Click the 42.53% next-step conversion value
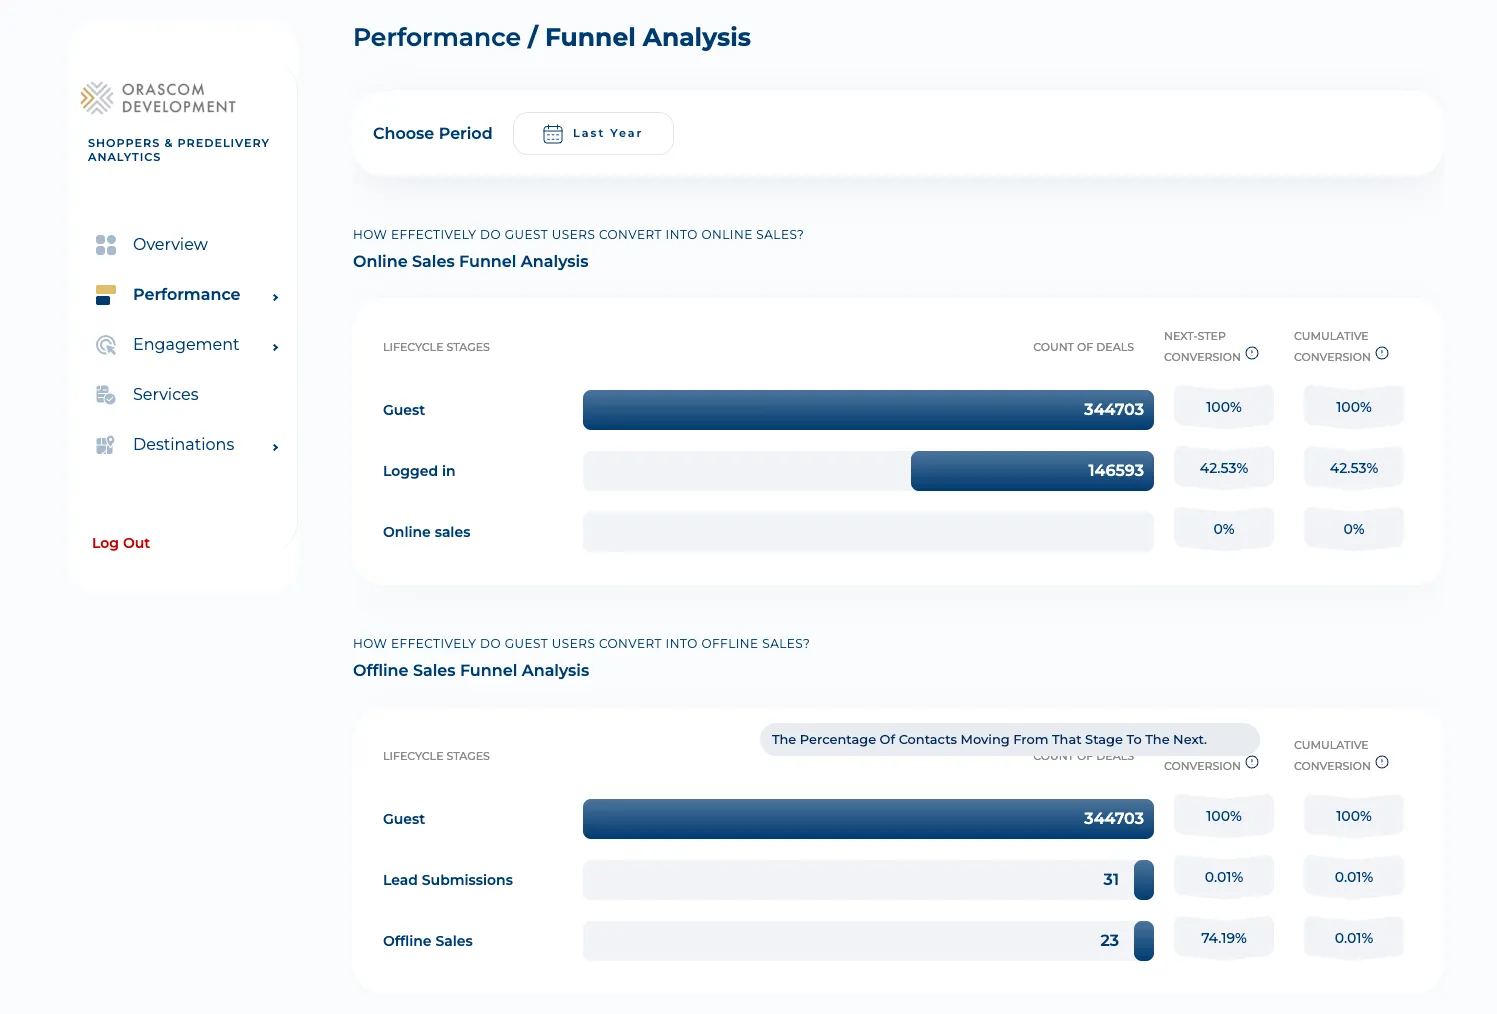The width and height of the screenshot is (1497, 1014). point(1224,468)
